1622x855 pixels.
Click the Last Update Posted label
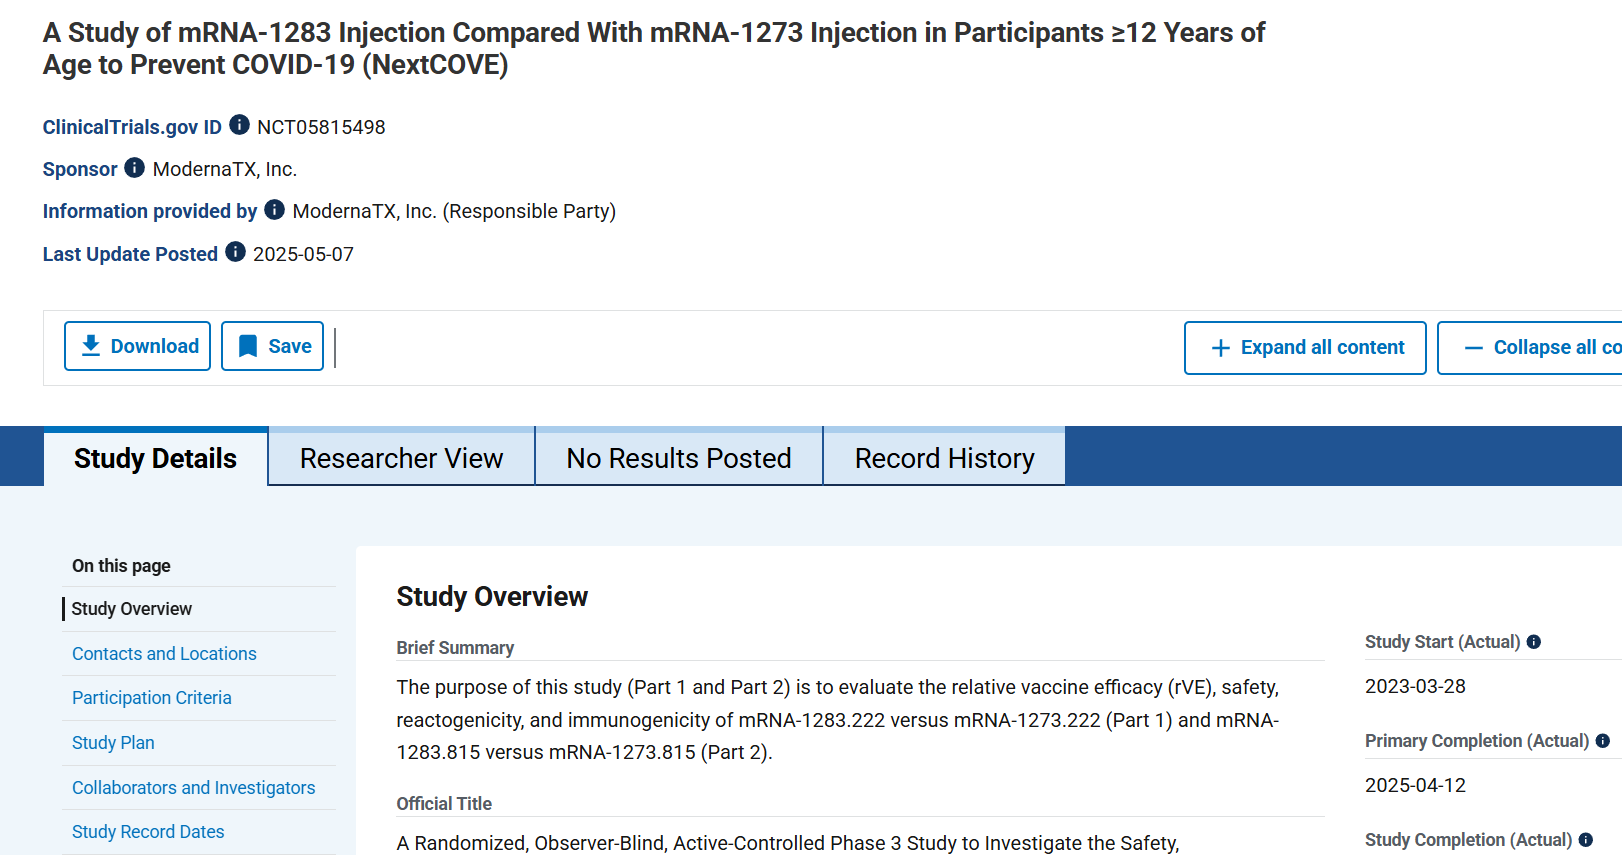tap(130, 254)
